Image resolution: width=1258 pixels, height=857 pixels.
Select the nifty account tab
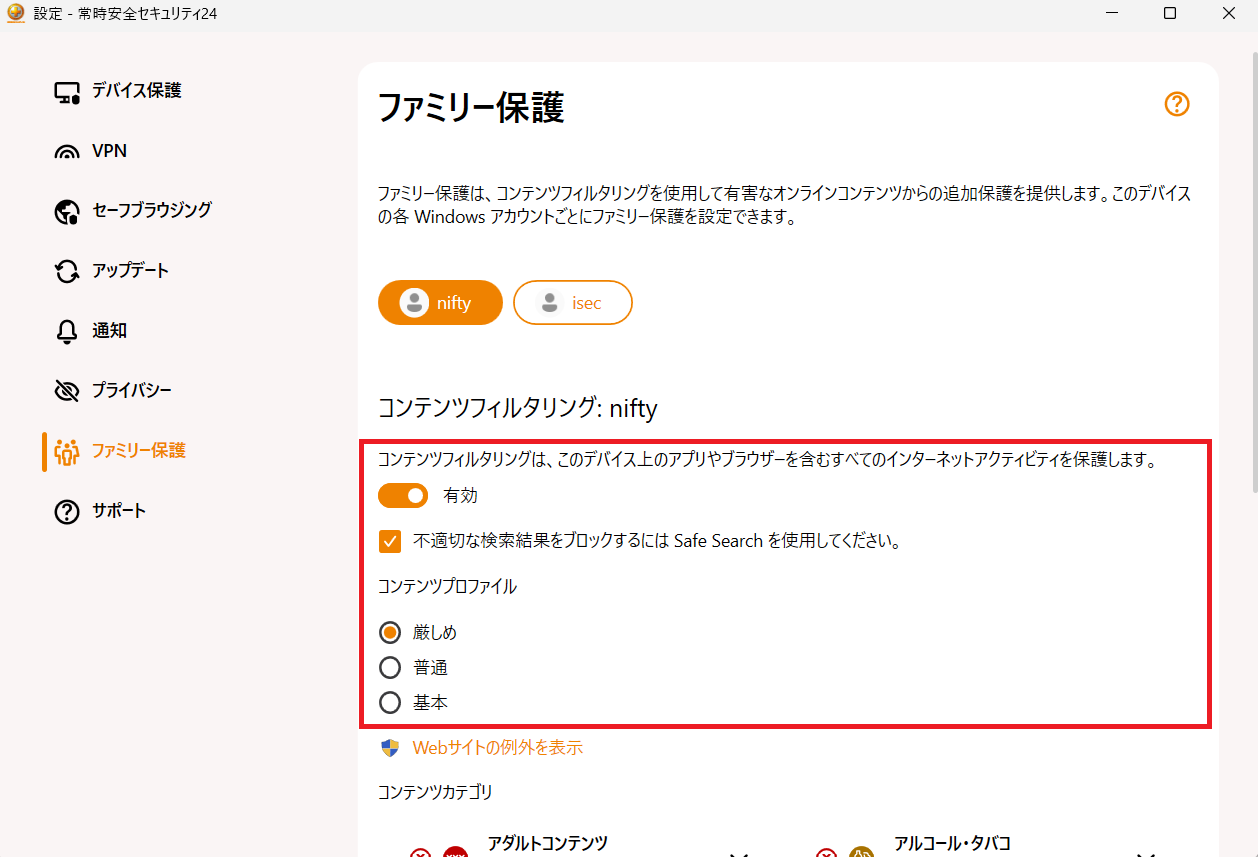tap(440, 302)
